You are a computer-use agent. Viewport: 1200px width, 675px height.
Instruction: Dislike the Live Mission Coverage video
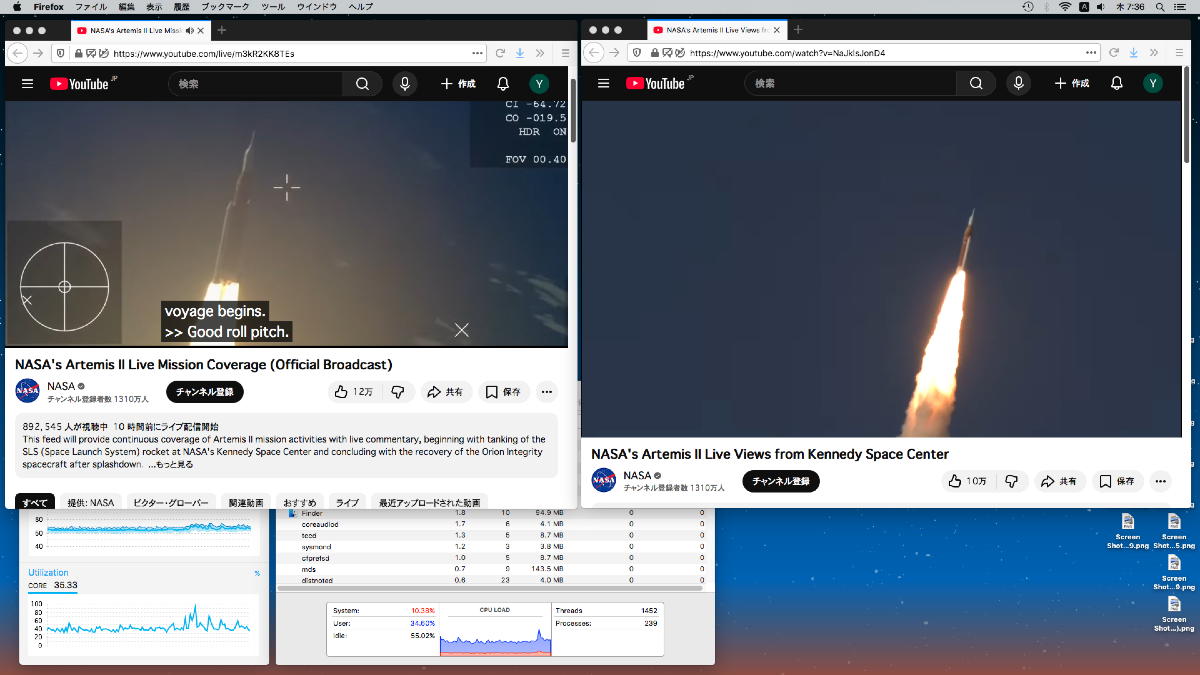(397, 392)
